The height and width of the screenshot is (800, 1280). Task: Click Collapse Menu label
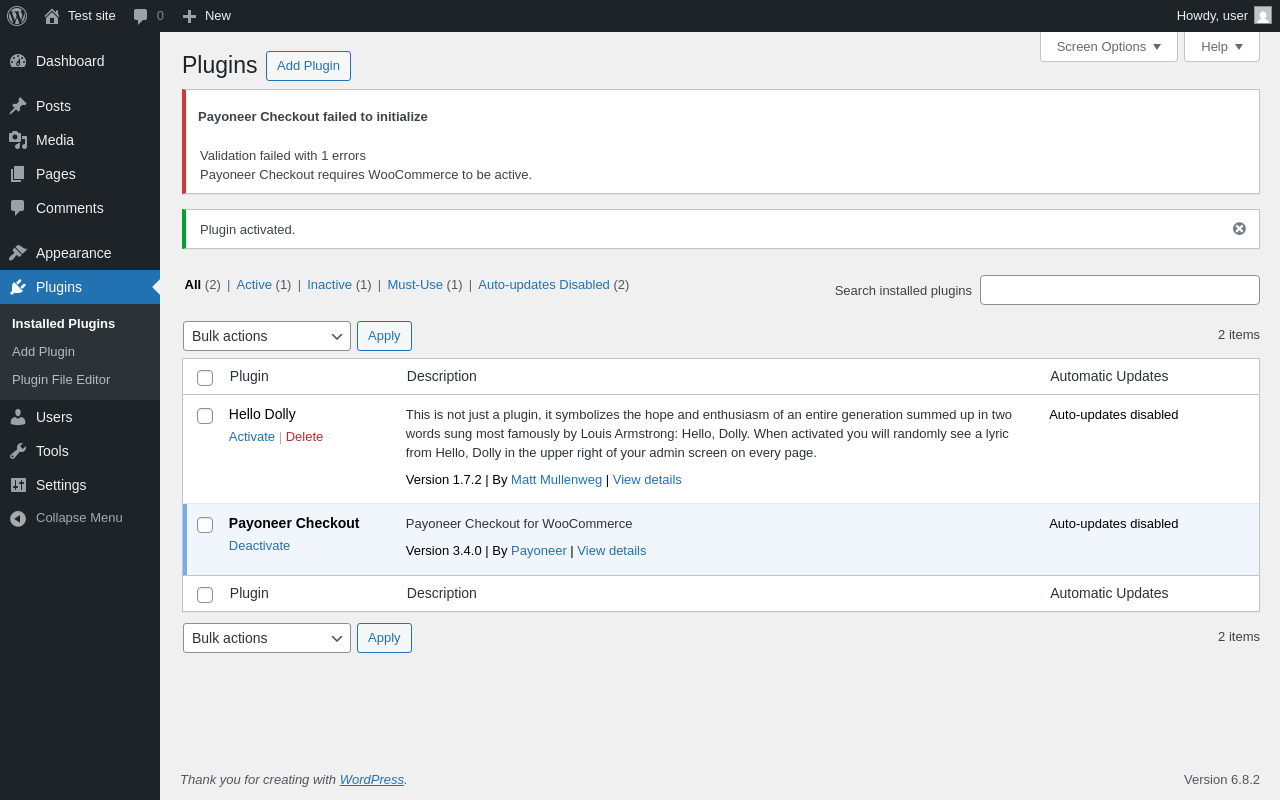79,518
